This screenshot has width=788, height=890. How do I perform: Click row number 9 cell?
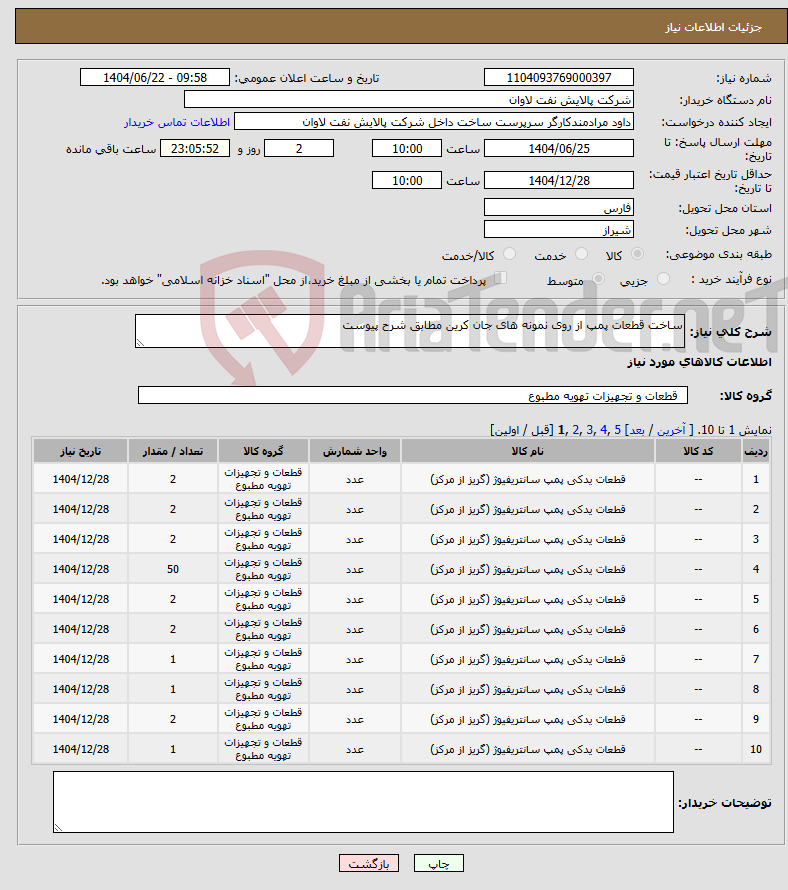coord(756,719)
